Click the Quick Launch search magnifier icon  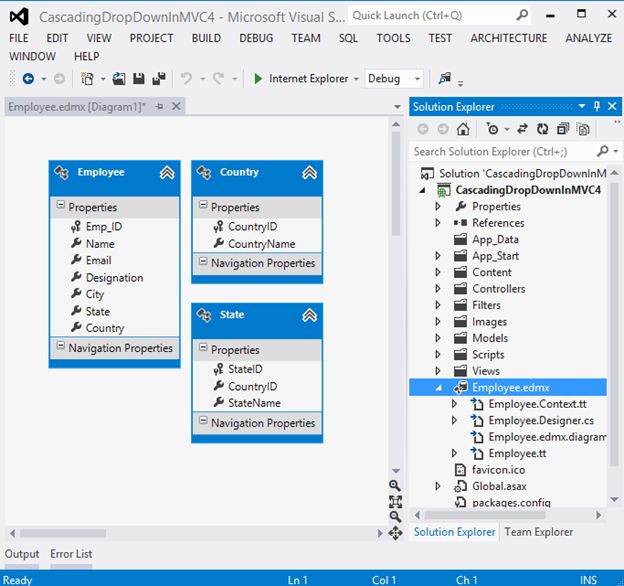coord(522,15)
